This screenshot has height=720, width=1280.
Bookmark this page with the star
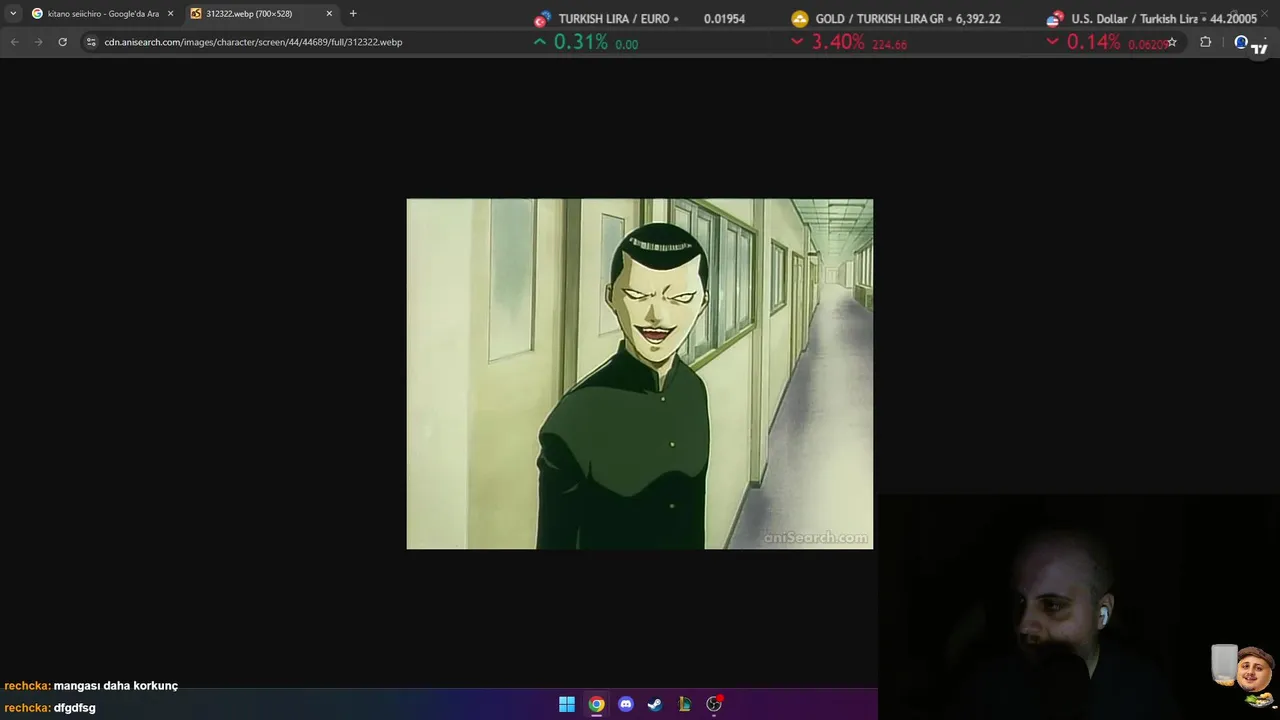coord(1172,42)
